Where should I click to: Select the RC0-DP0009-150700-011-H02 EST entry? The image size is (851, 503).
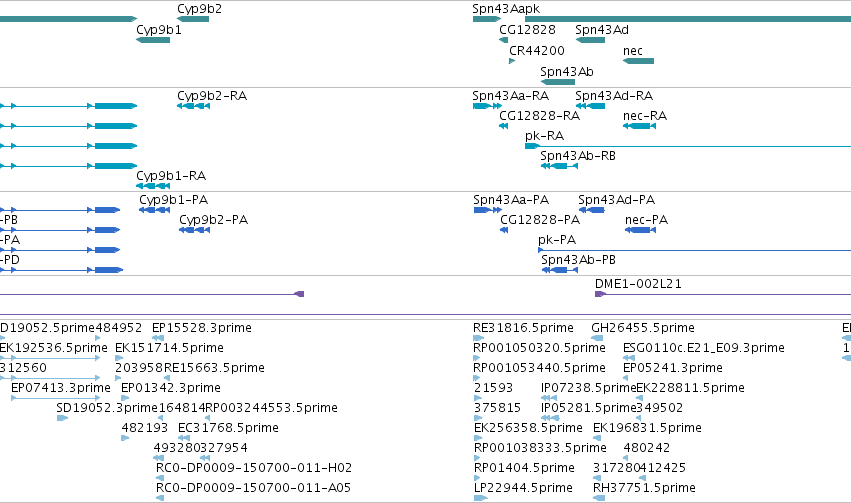[x=253, y=468]
